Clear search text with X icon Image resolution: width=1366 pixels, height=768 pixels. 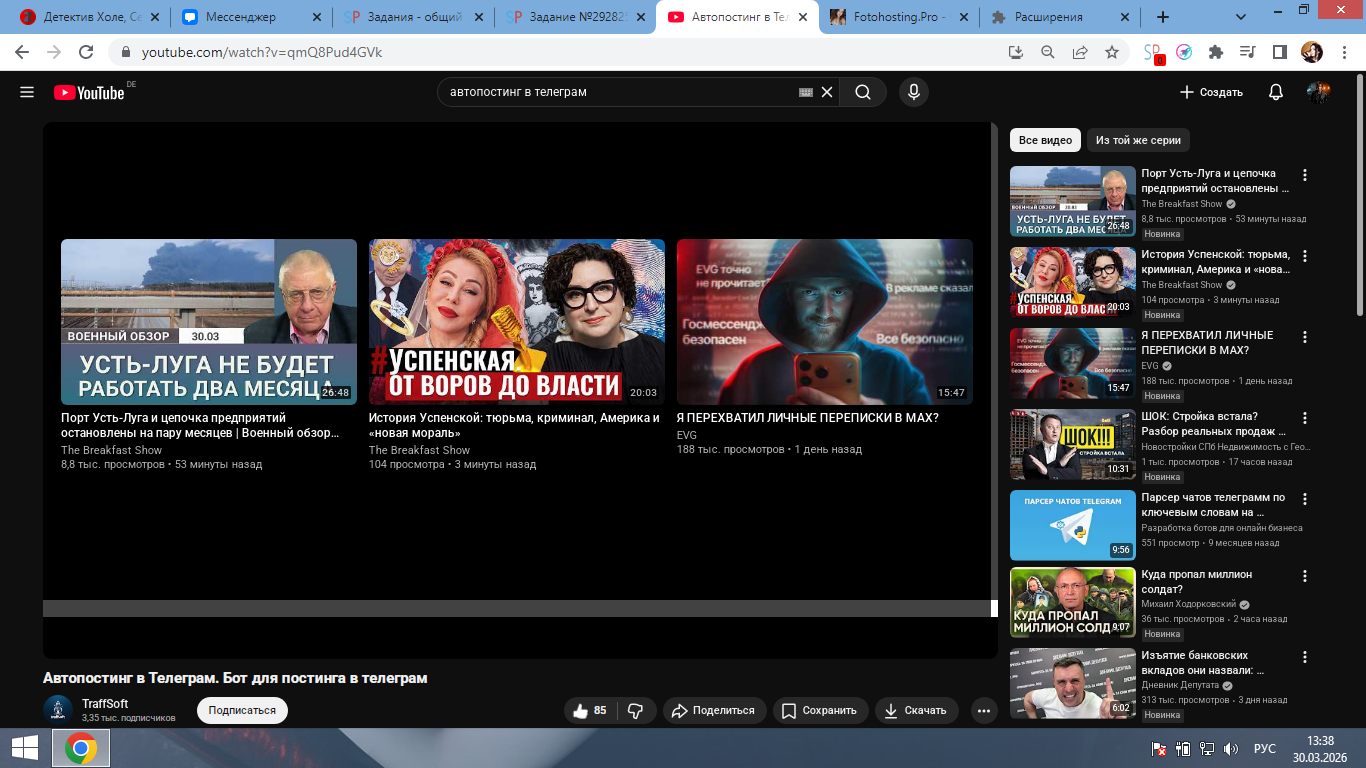827,92
